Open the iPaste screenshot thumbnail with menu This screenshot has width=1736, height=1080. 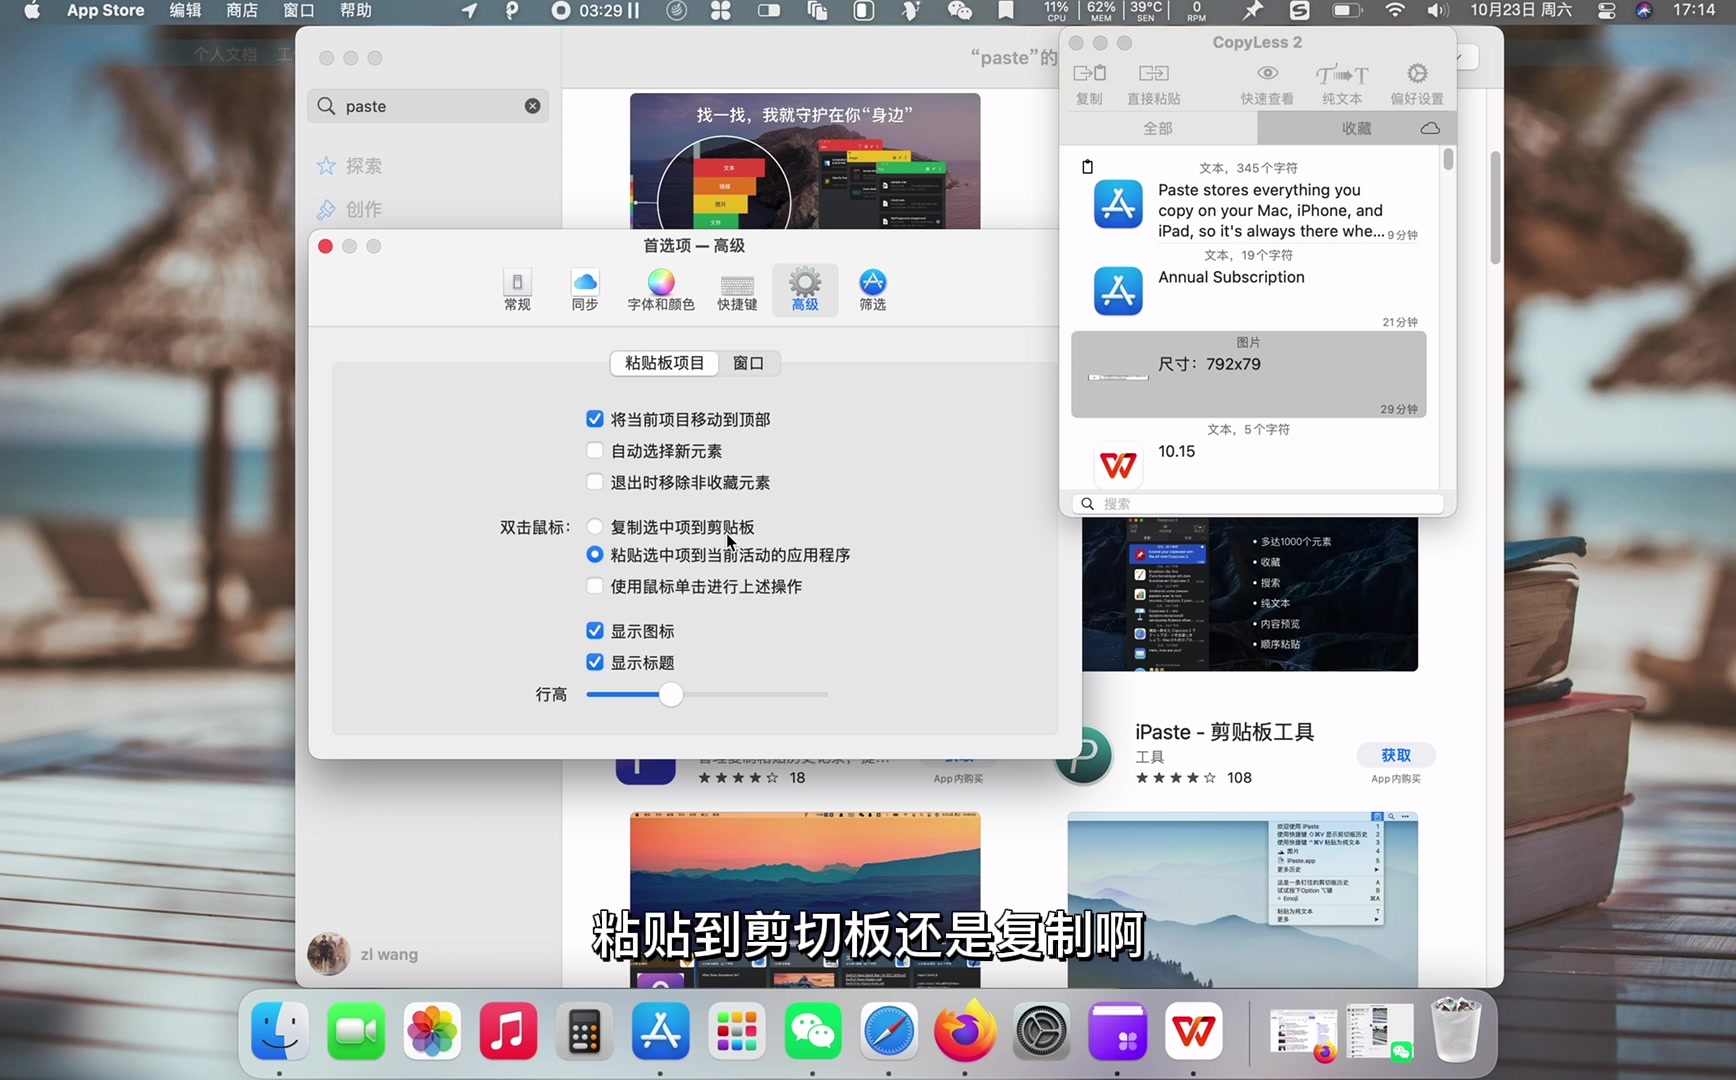tap(1242, 898)
